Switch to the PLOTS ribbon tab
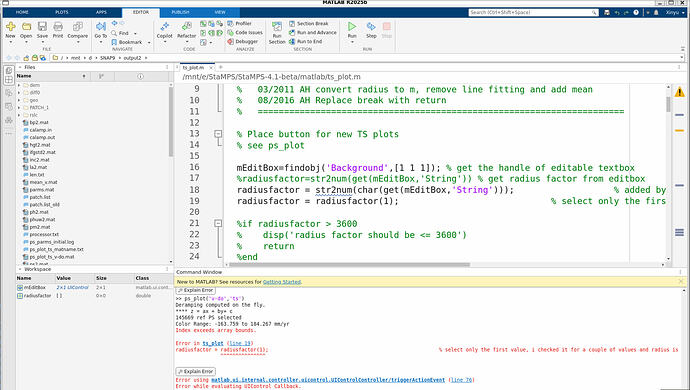The height and width of the screenshot is (390, 690). [x=62, y=12]
